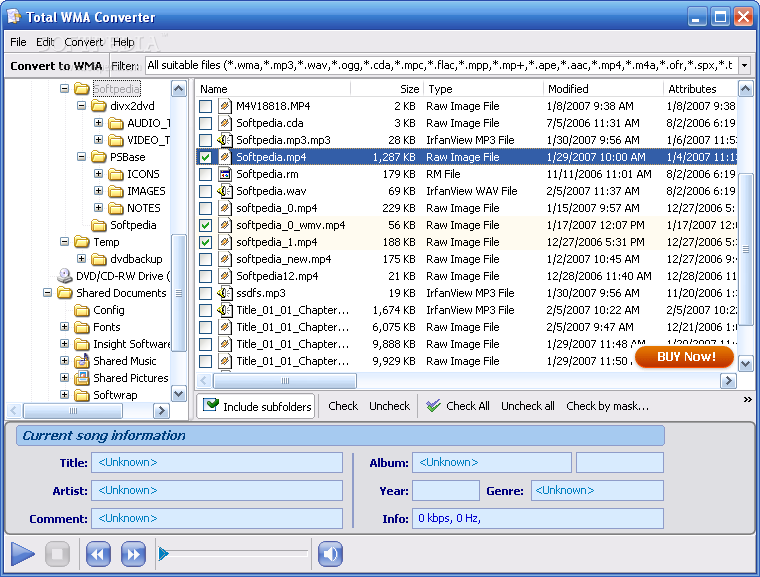Click the PSBase folder icon

click(99, 157)
